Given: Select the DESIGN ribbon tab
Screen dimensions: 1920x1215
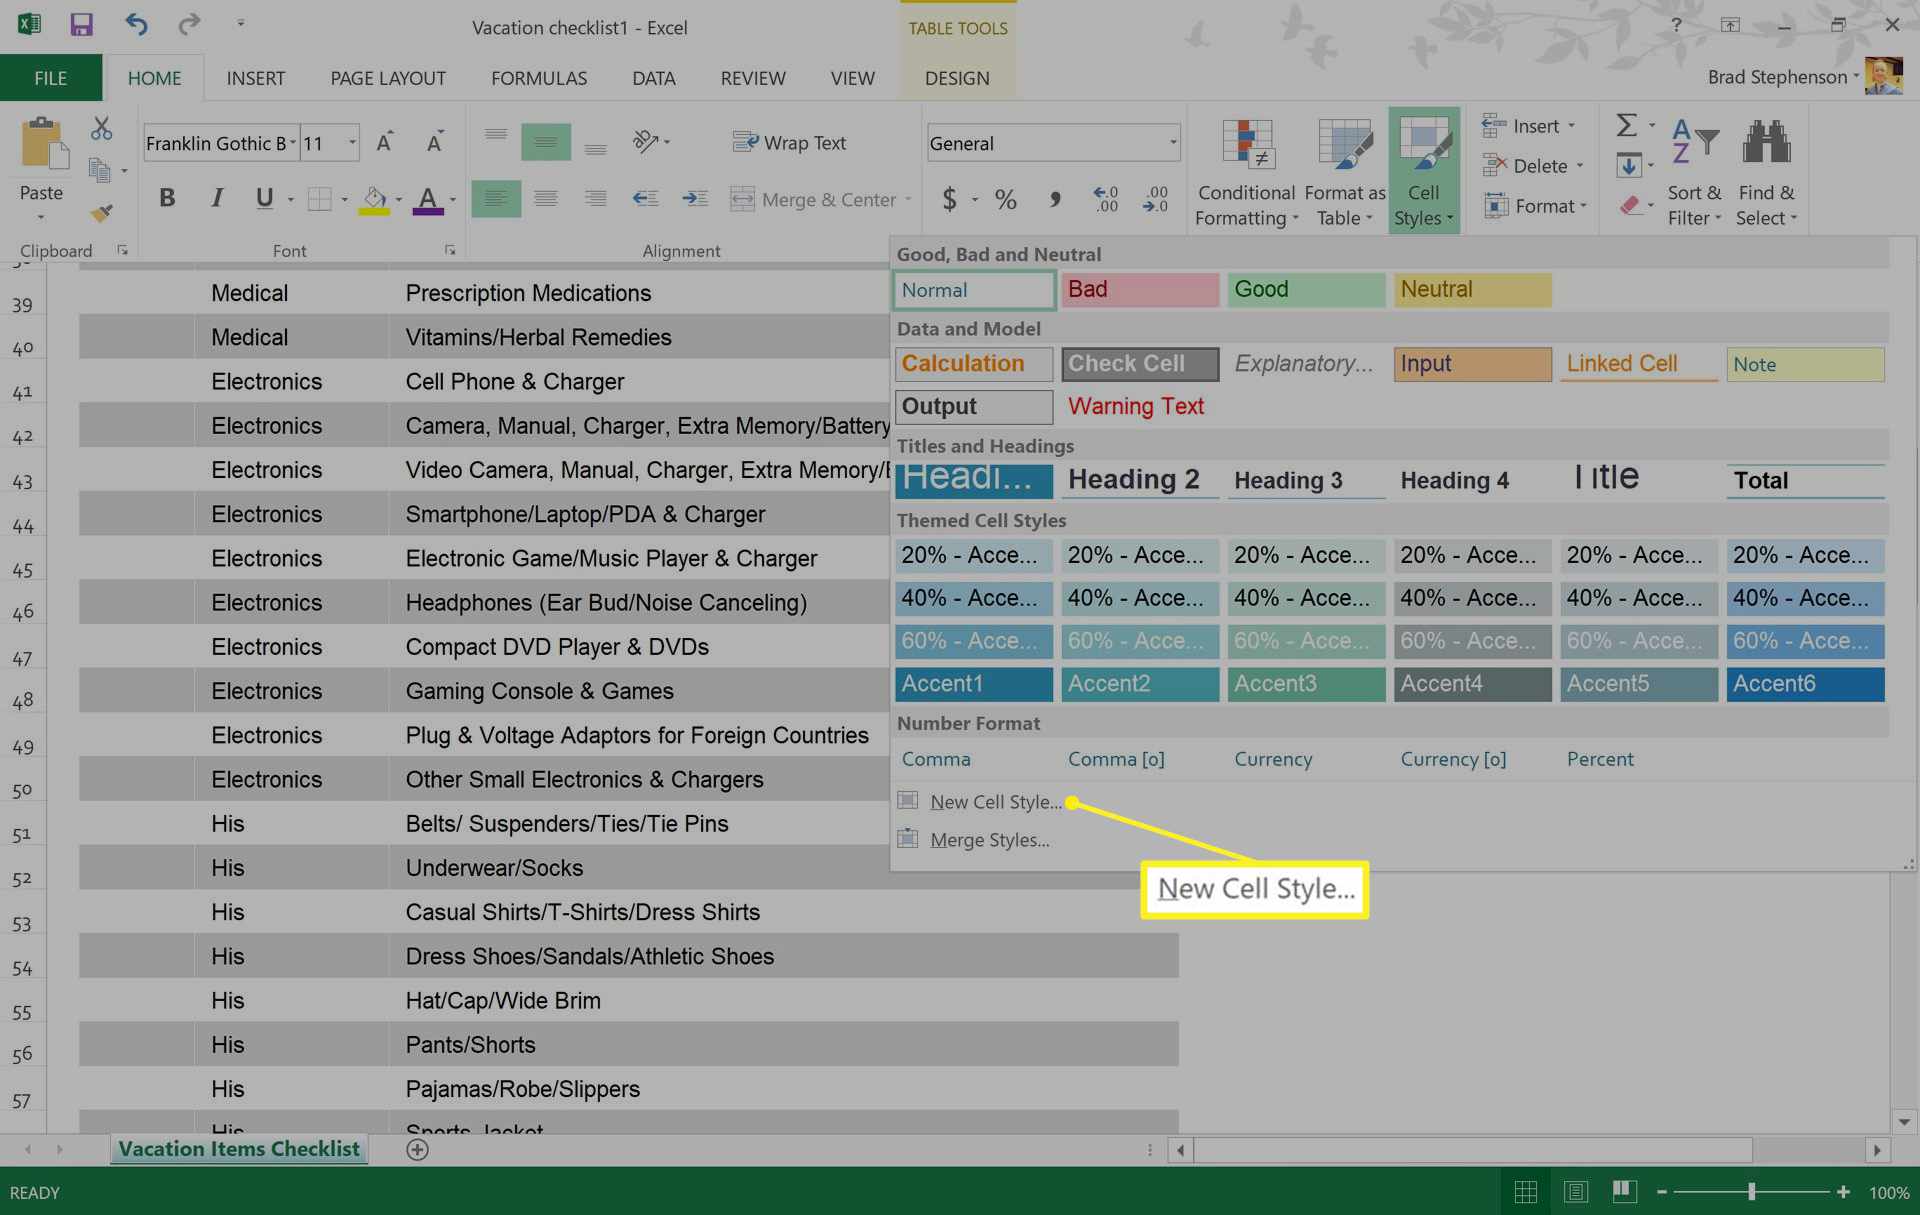Looking at the screenshot, I should tap(957, 77).
